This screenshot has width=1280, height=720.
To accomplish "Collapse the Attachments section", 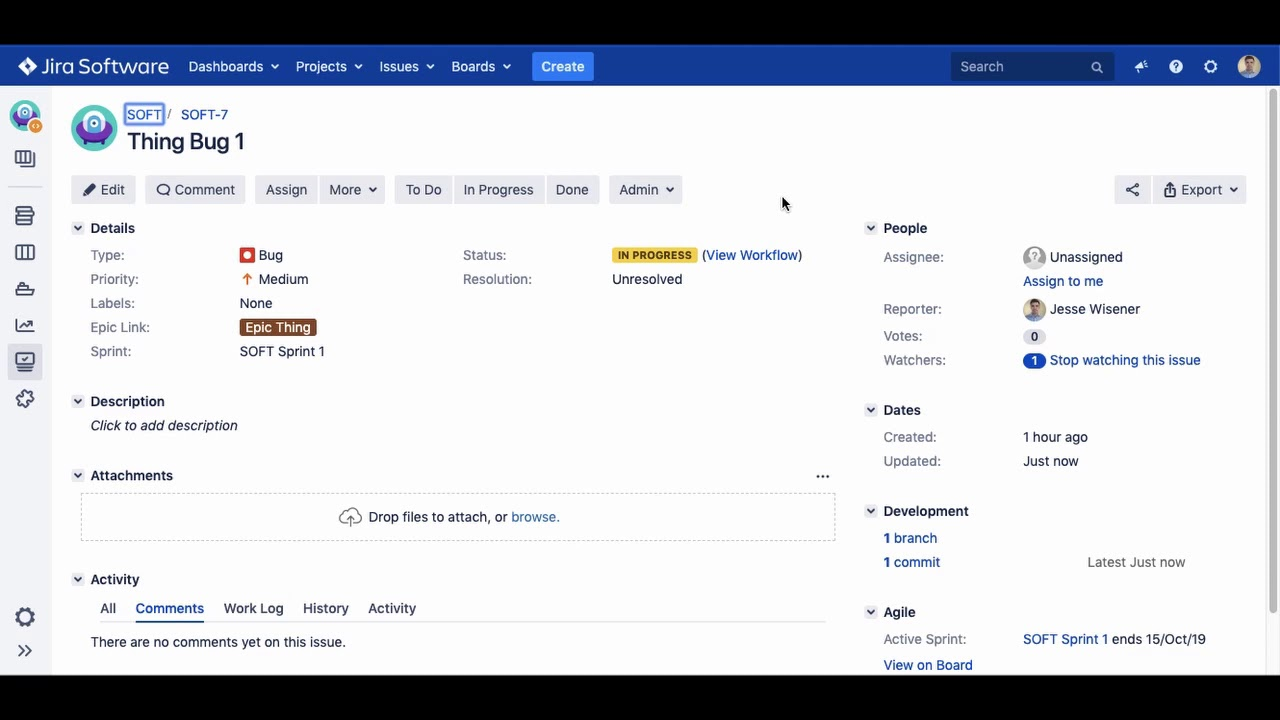I will (78, 476).
